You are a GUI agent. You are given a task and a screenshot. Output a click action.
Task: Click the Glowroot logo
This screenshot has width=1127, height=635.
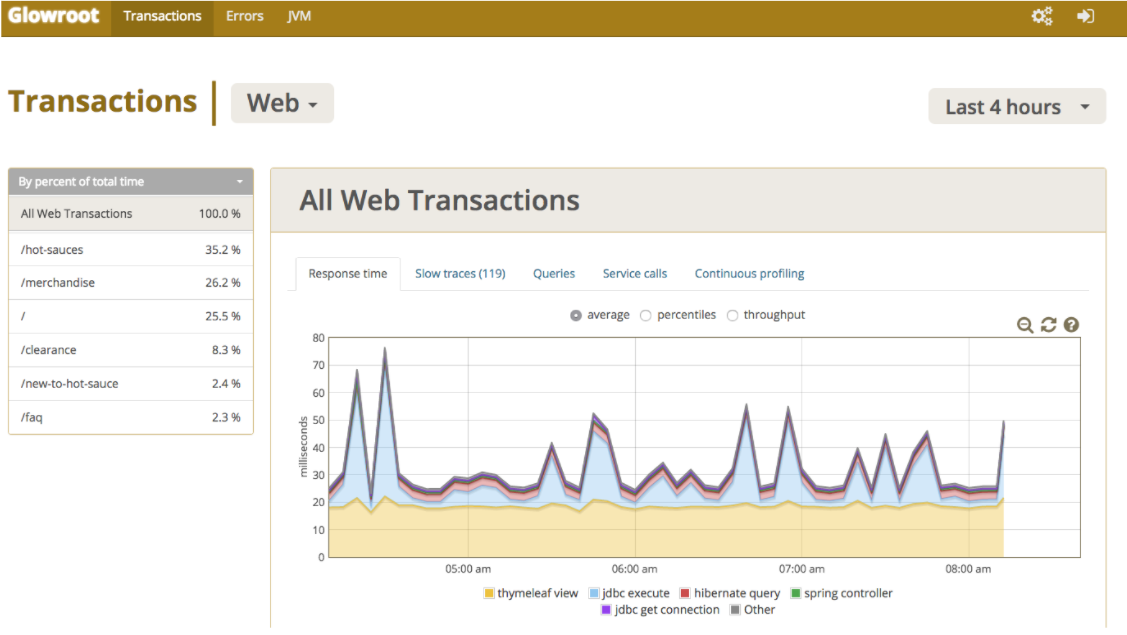click(54, 17)
